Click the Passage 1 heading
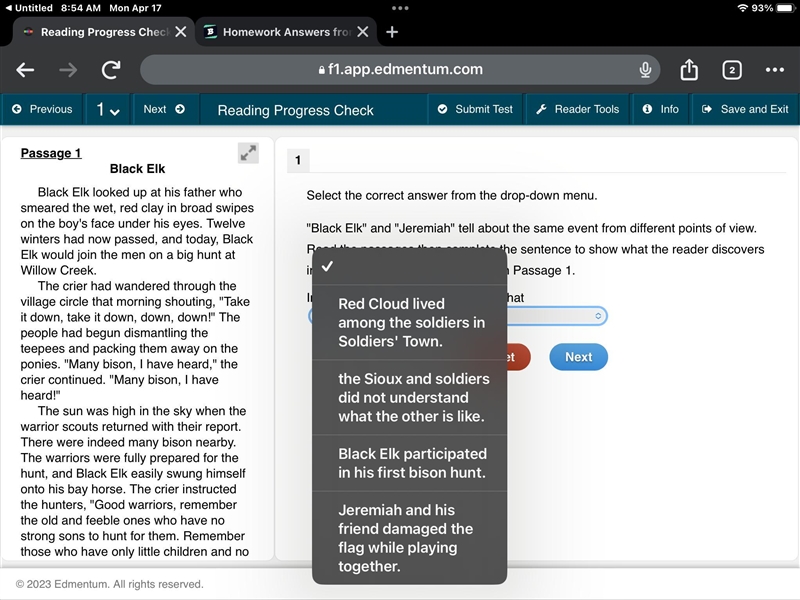The width and height of the screenshot is (800, 600). 51,153
